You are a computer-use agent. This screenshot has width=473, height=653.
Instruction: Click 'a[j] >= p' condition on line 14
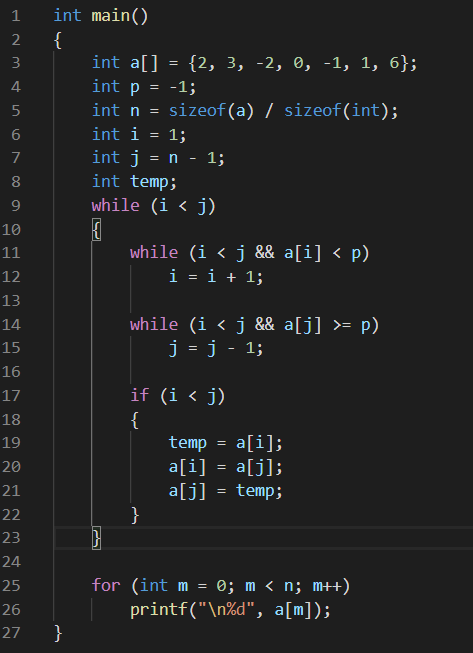pyautogui.click(x=327, y=325)
